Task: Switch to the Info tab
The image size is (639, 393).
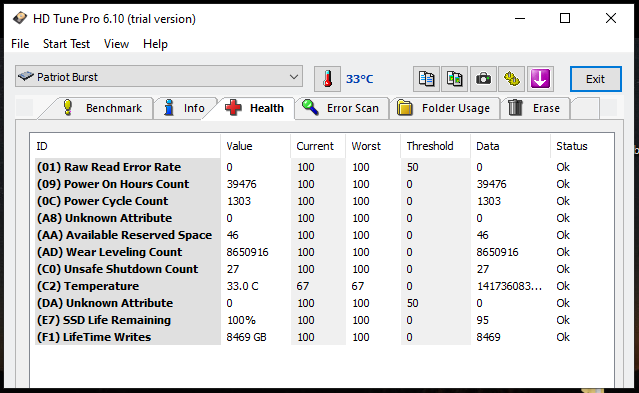Action: pos(185,108)
